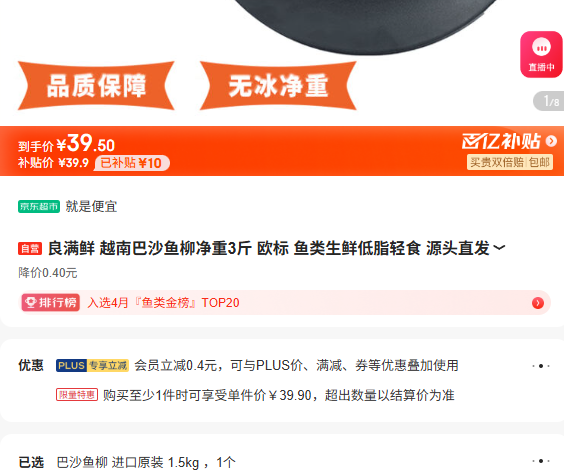564x475 pixels.
Task: Tap the 限量特惠 tag
Action: point(77,395)
